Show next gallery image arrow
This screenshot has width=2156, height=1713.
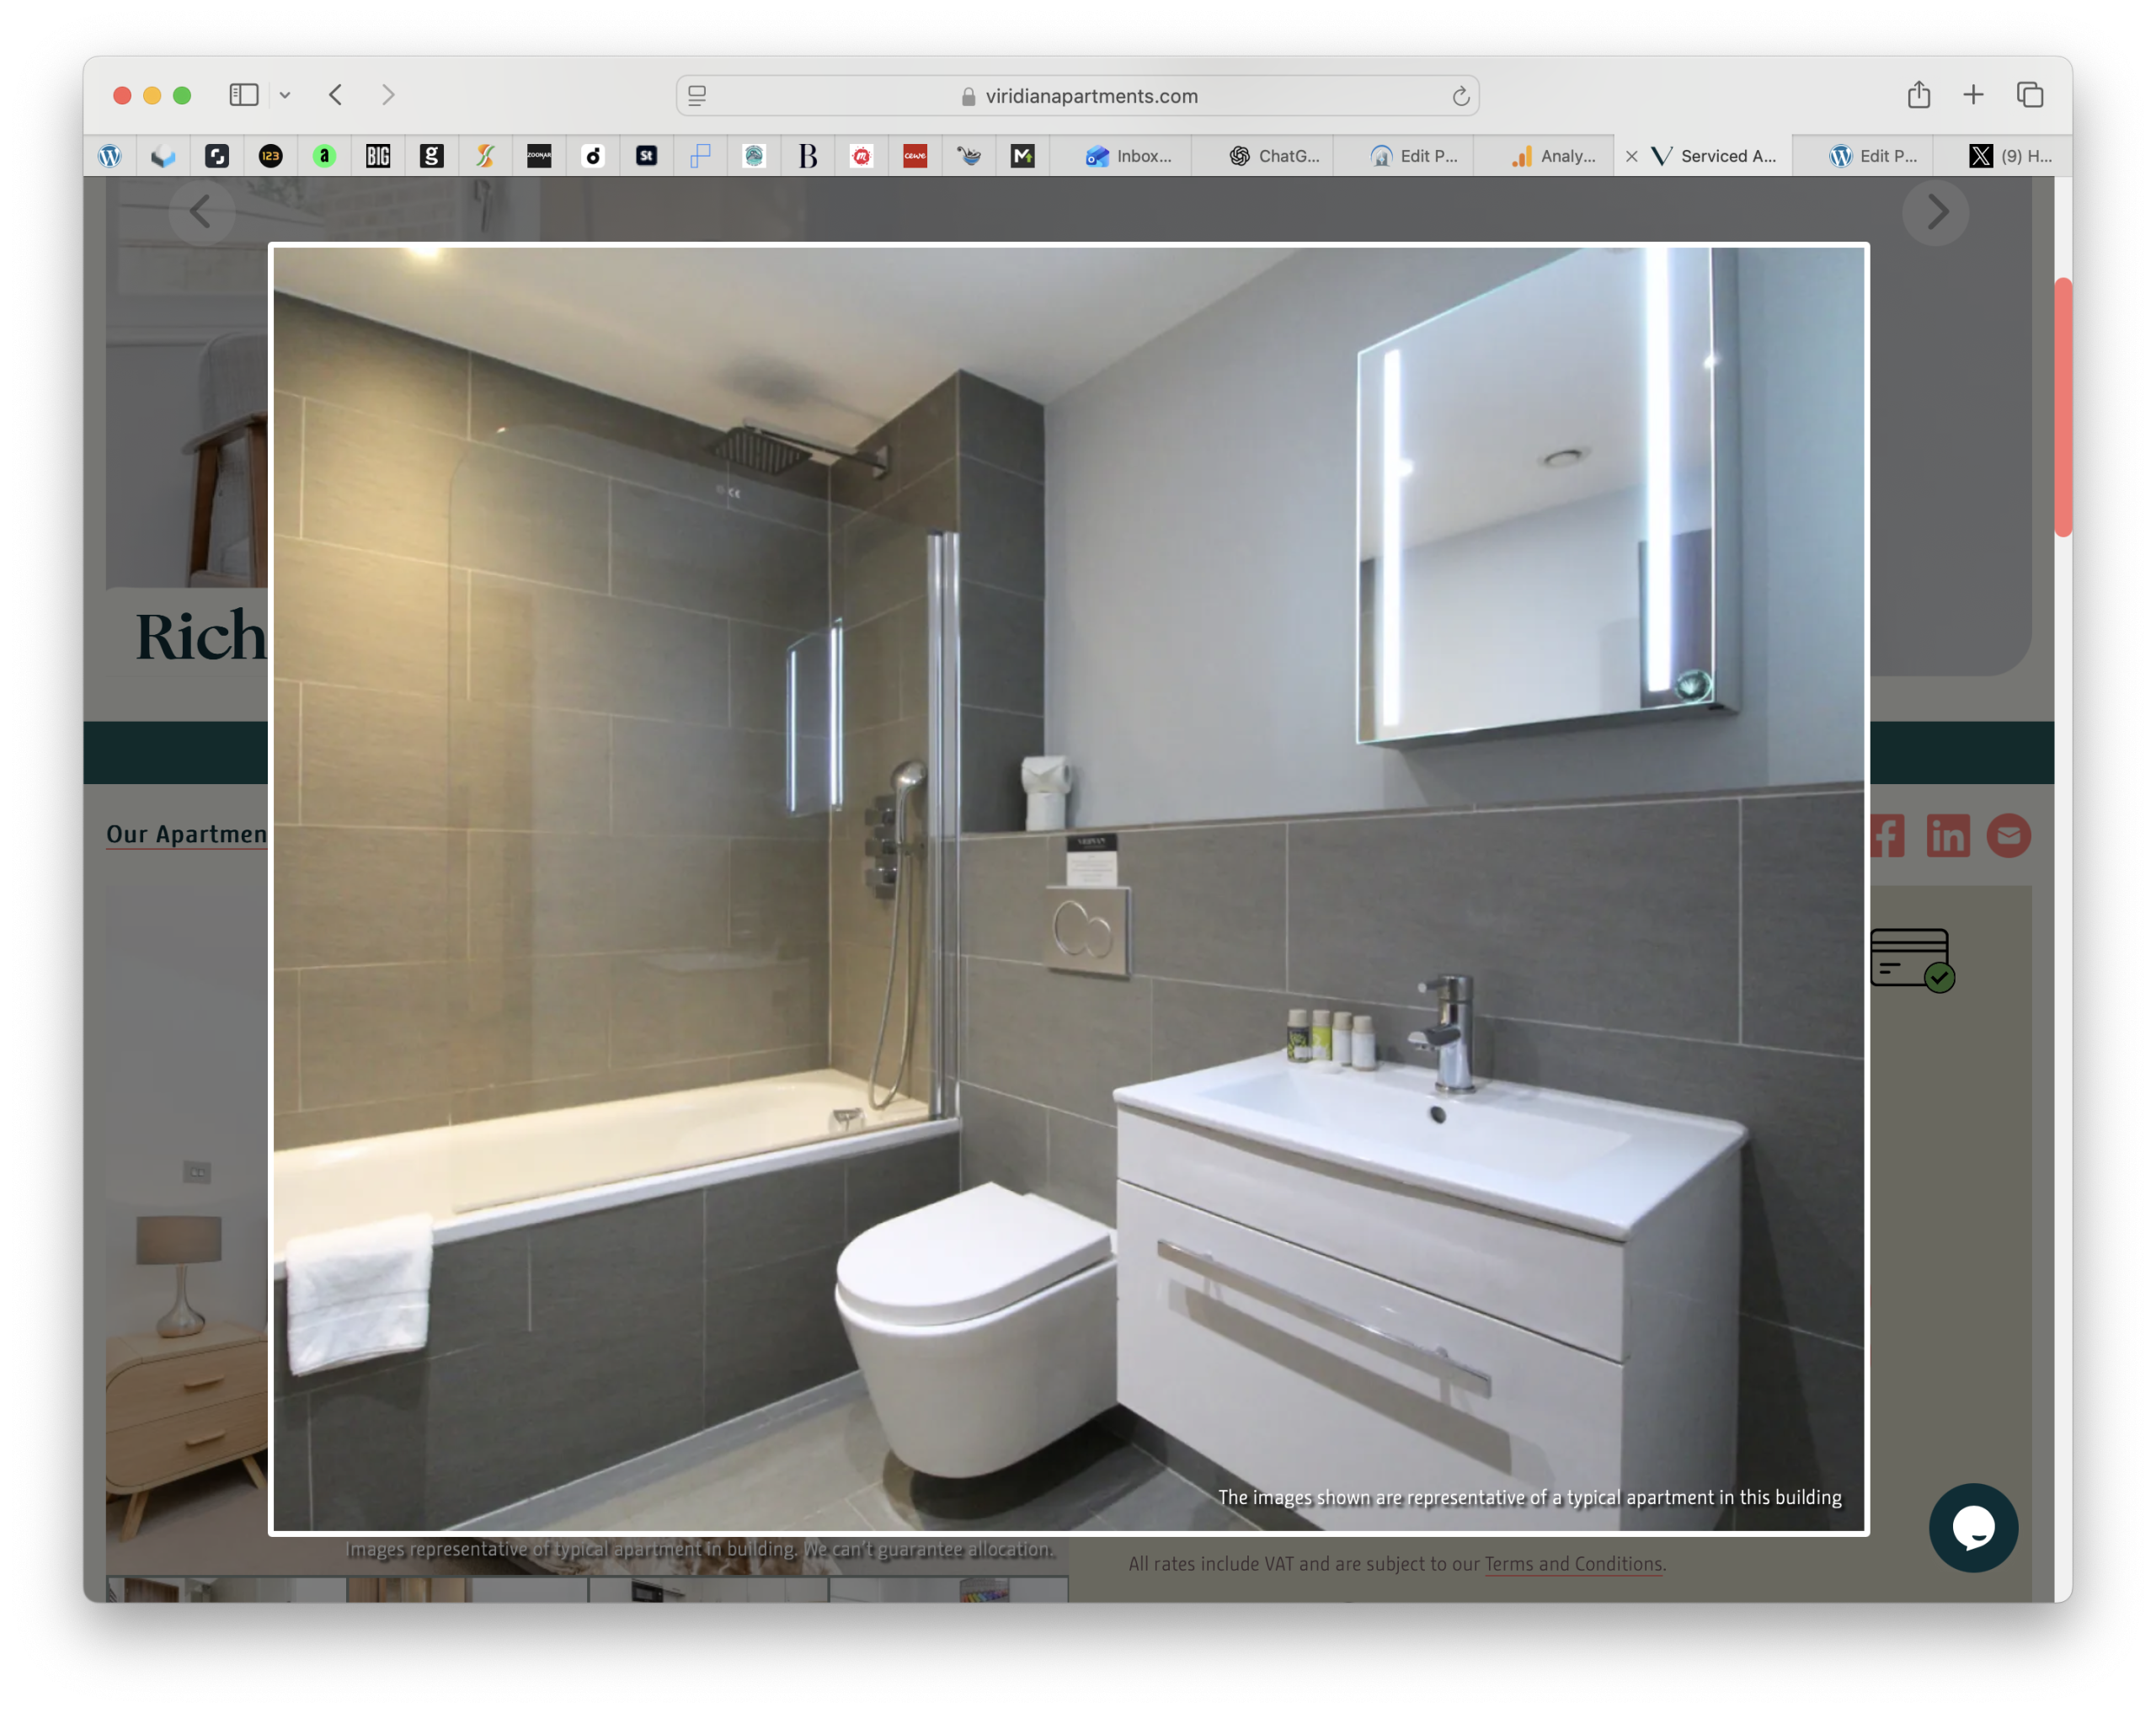coord(1936,212)
